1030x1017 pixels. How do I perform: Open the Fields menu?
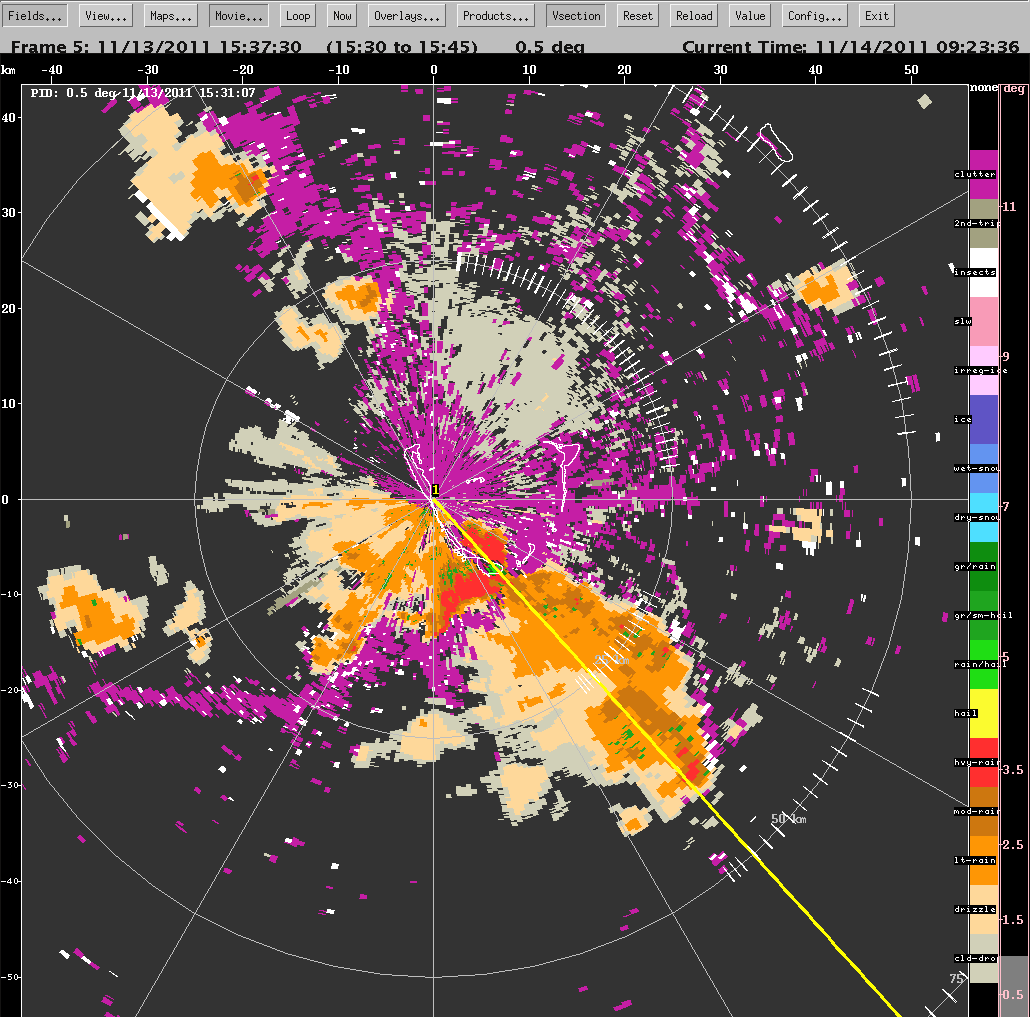37,15
